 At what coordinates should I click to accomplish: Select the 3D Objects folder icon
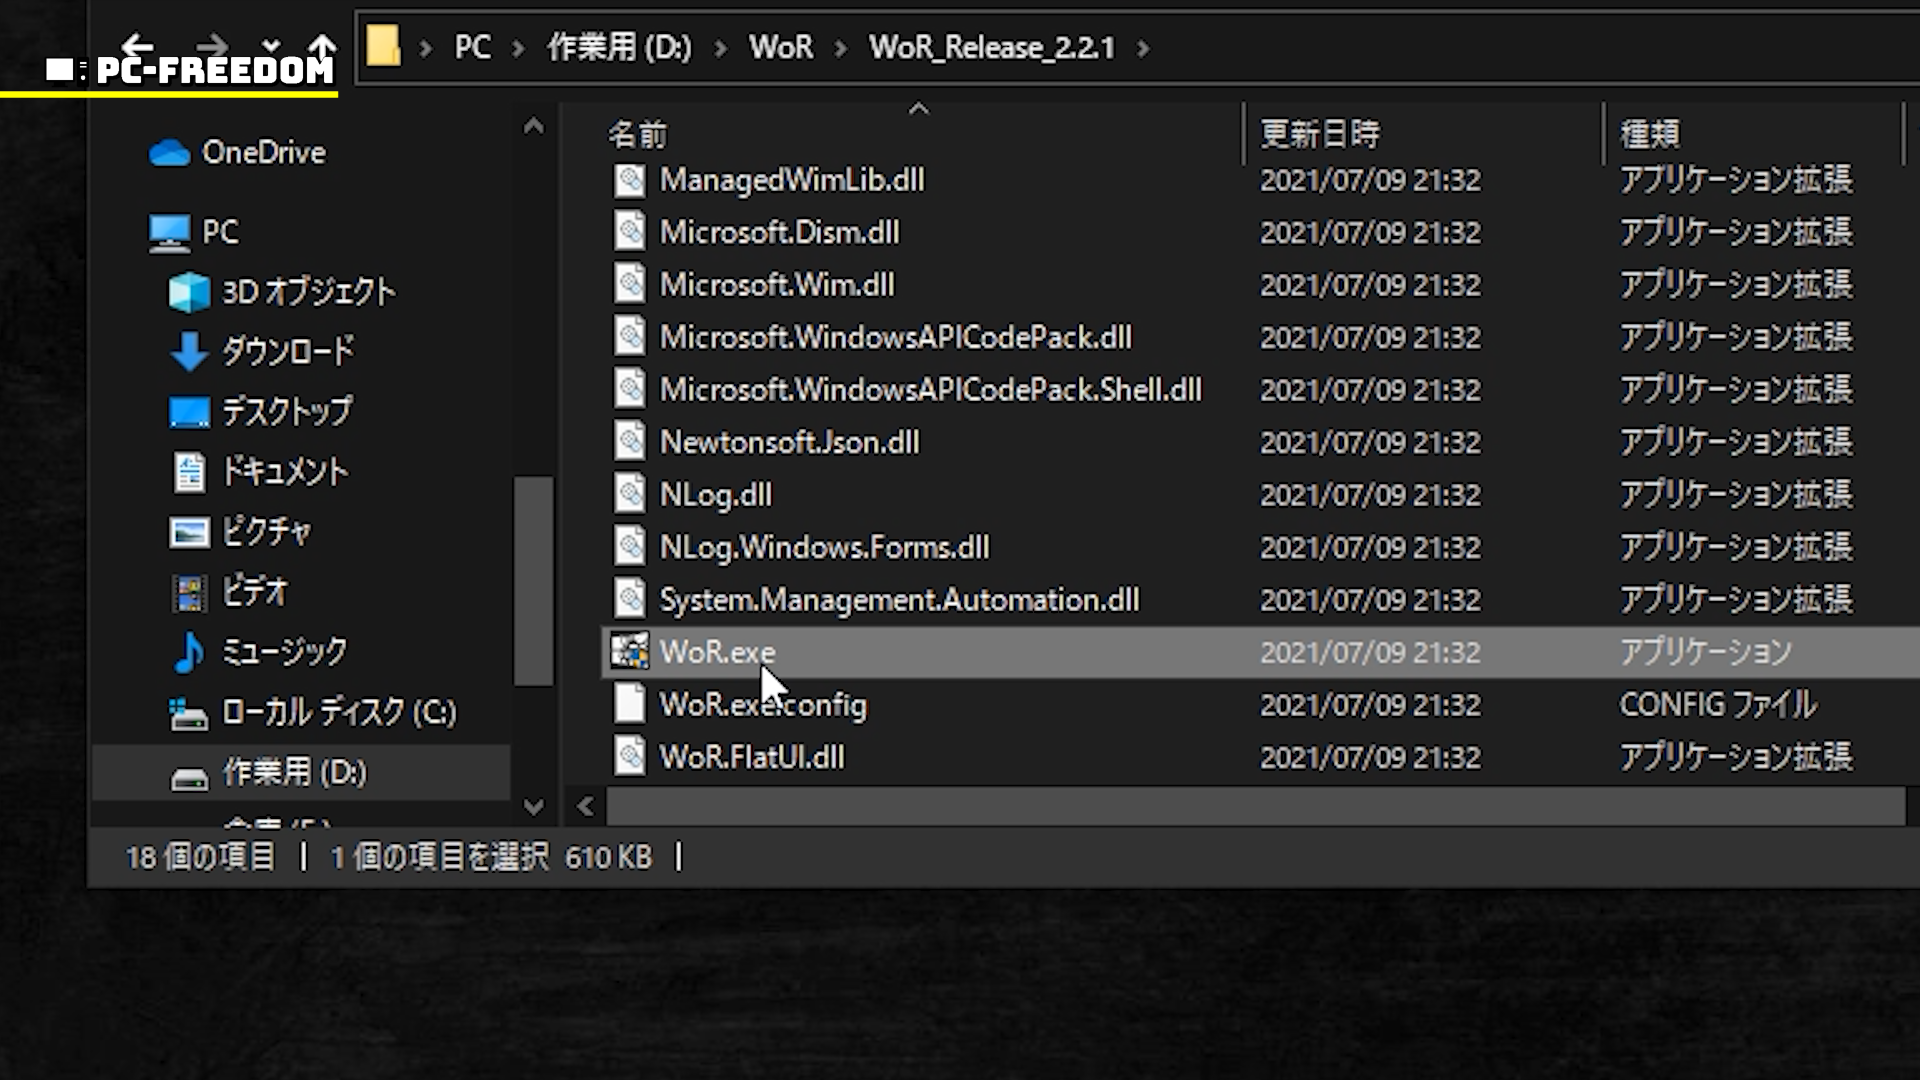coord(188,292)
